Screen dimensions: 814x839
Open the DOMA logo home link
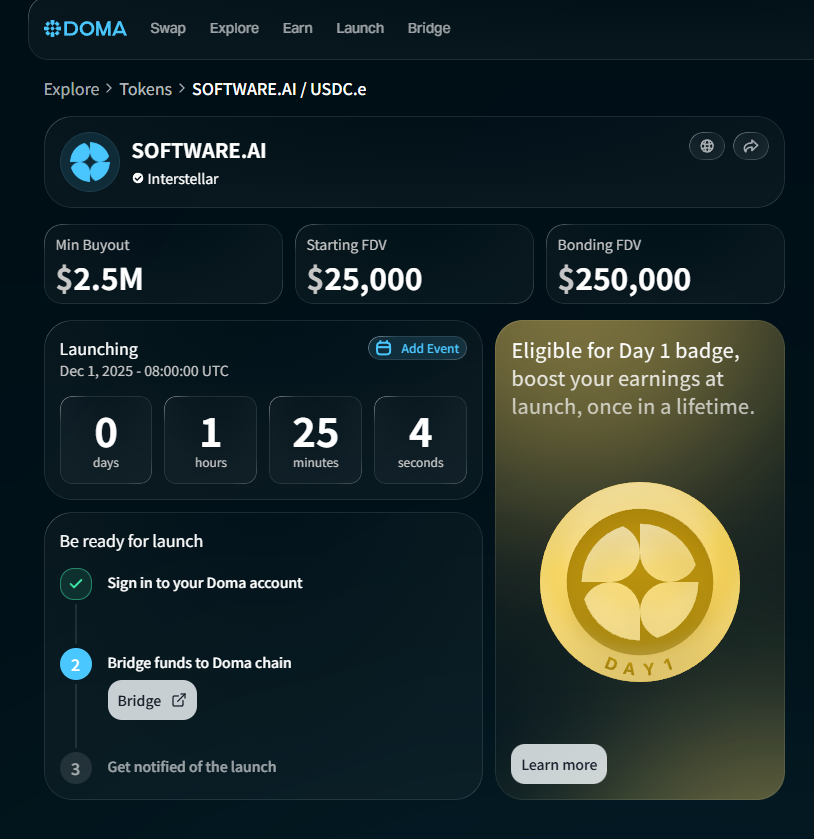pos(85,28)
